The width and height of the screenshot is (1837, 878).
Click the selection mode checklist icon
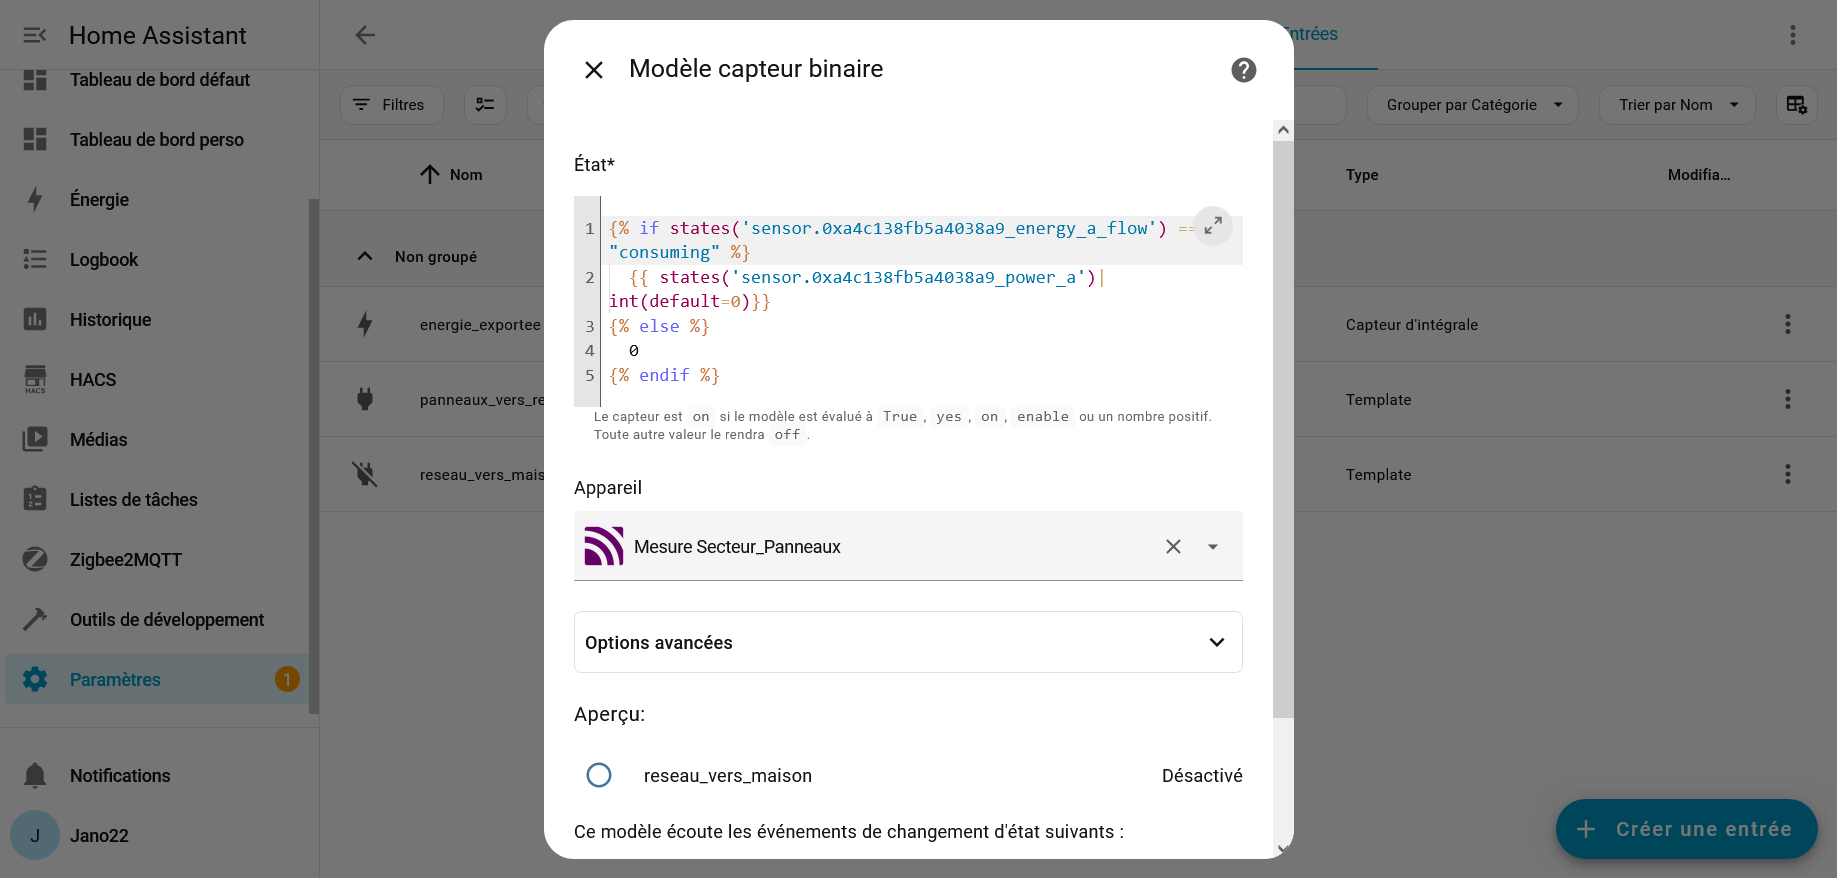(x=485, y=105)
